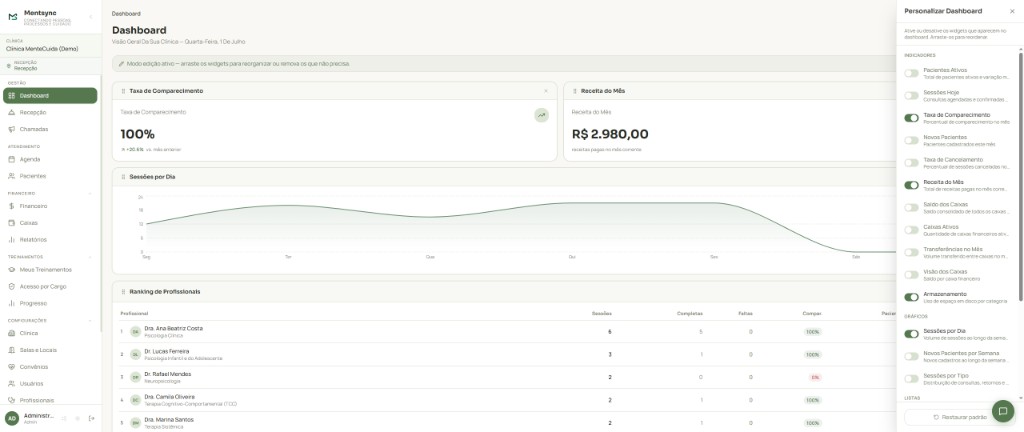This screenshot has width=1024, height=432.
Task: Click Dra. Camila Oliveira avatar
Action: click(x=135, y=400)
